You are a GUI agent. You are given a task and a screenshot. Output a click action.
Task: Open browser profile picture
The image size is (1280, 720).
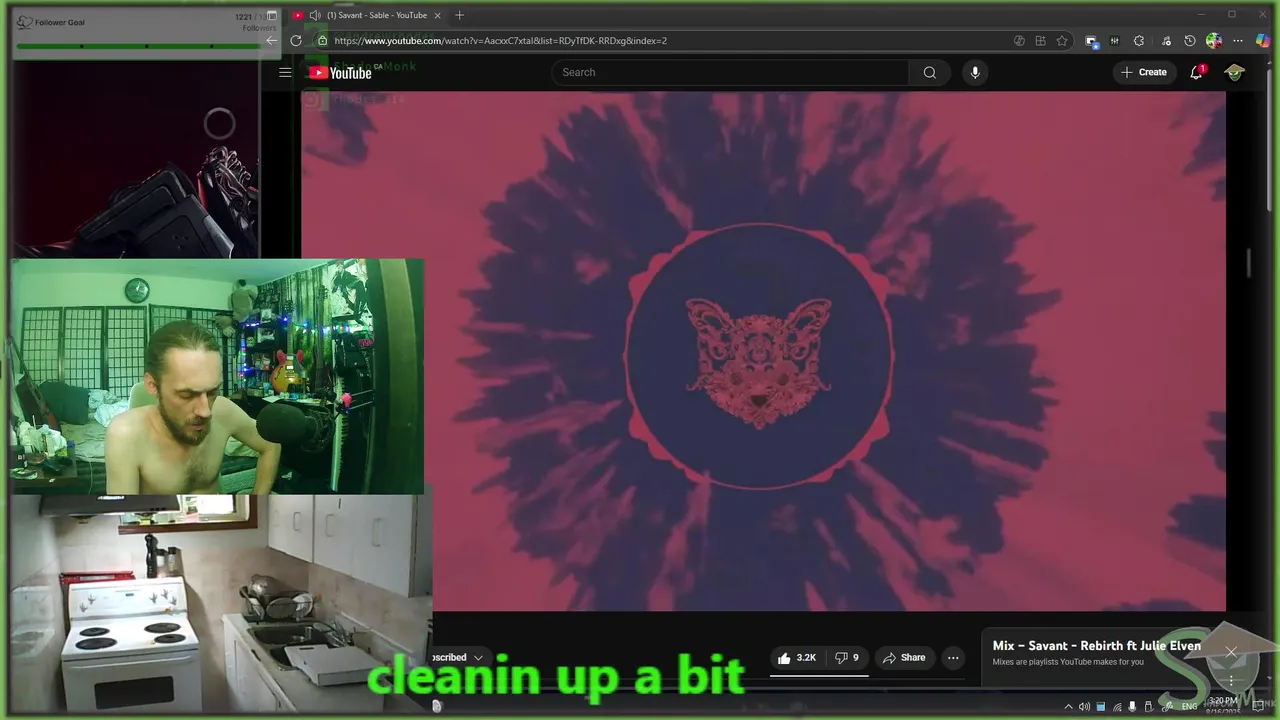coord(1214,41)
